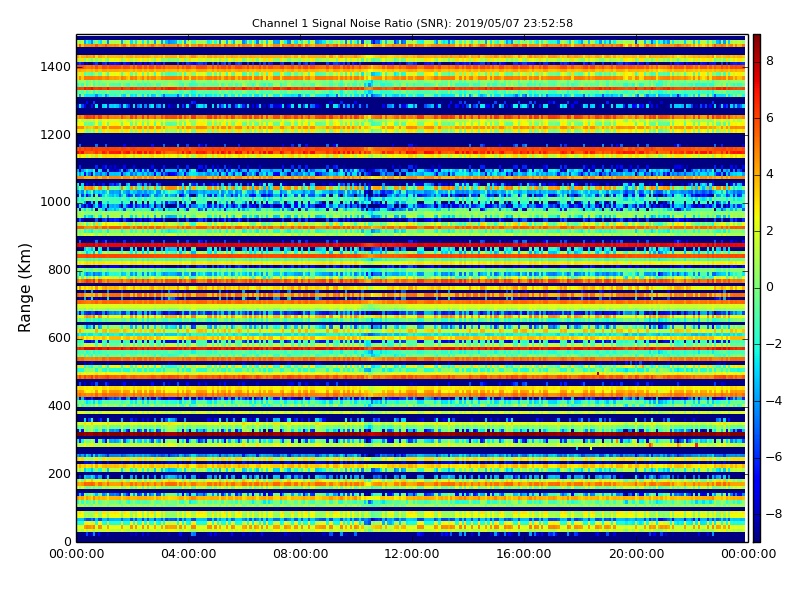This screenshot has height=600, width=800.
Task: Click the 0 range tick label on the y-axis
Action: coord(67,541)
